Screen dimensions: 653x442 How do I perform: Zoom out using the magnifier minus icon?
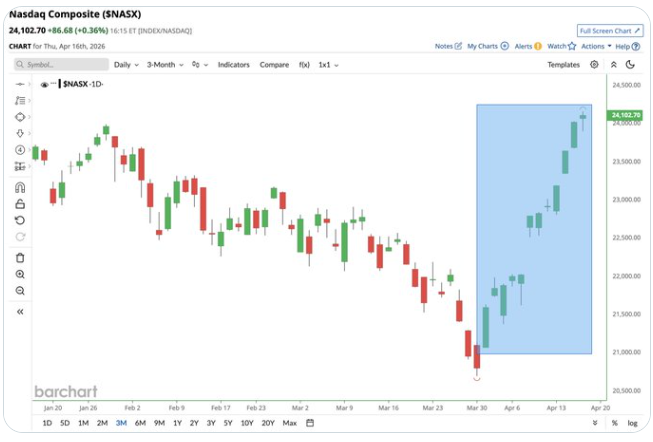tap(20, 291)
